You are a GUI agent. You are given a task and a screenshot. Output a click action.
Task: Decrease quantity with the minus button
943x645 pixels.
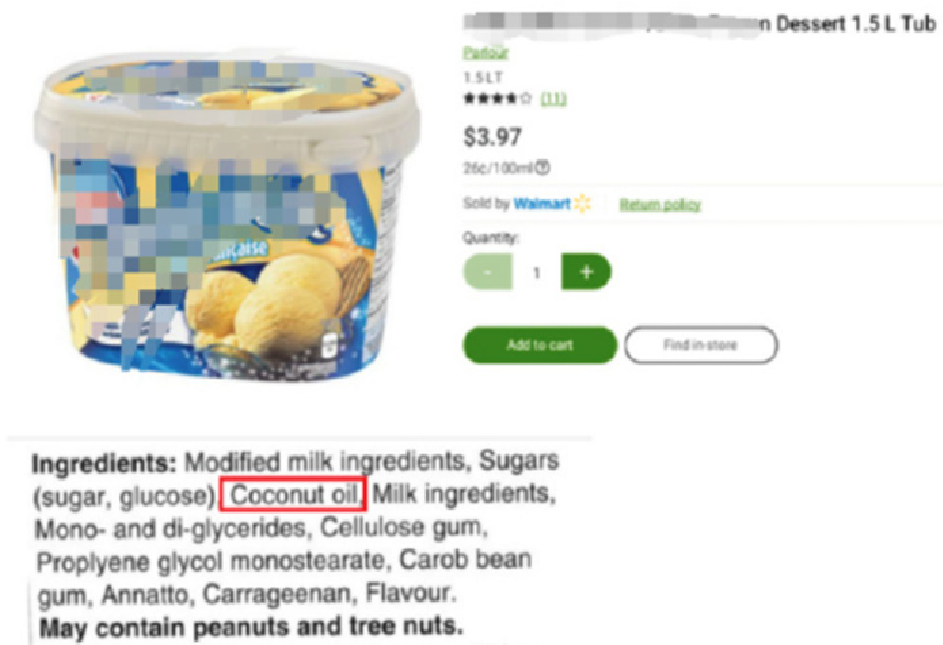[487, 272]
